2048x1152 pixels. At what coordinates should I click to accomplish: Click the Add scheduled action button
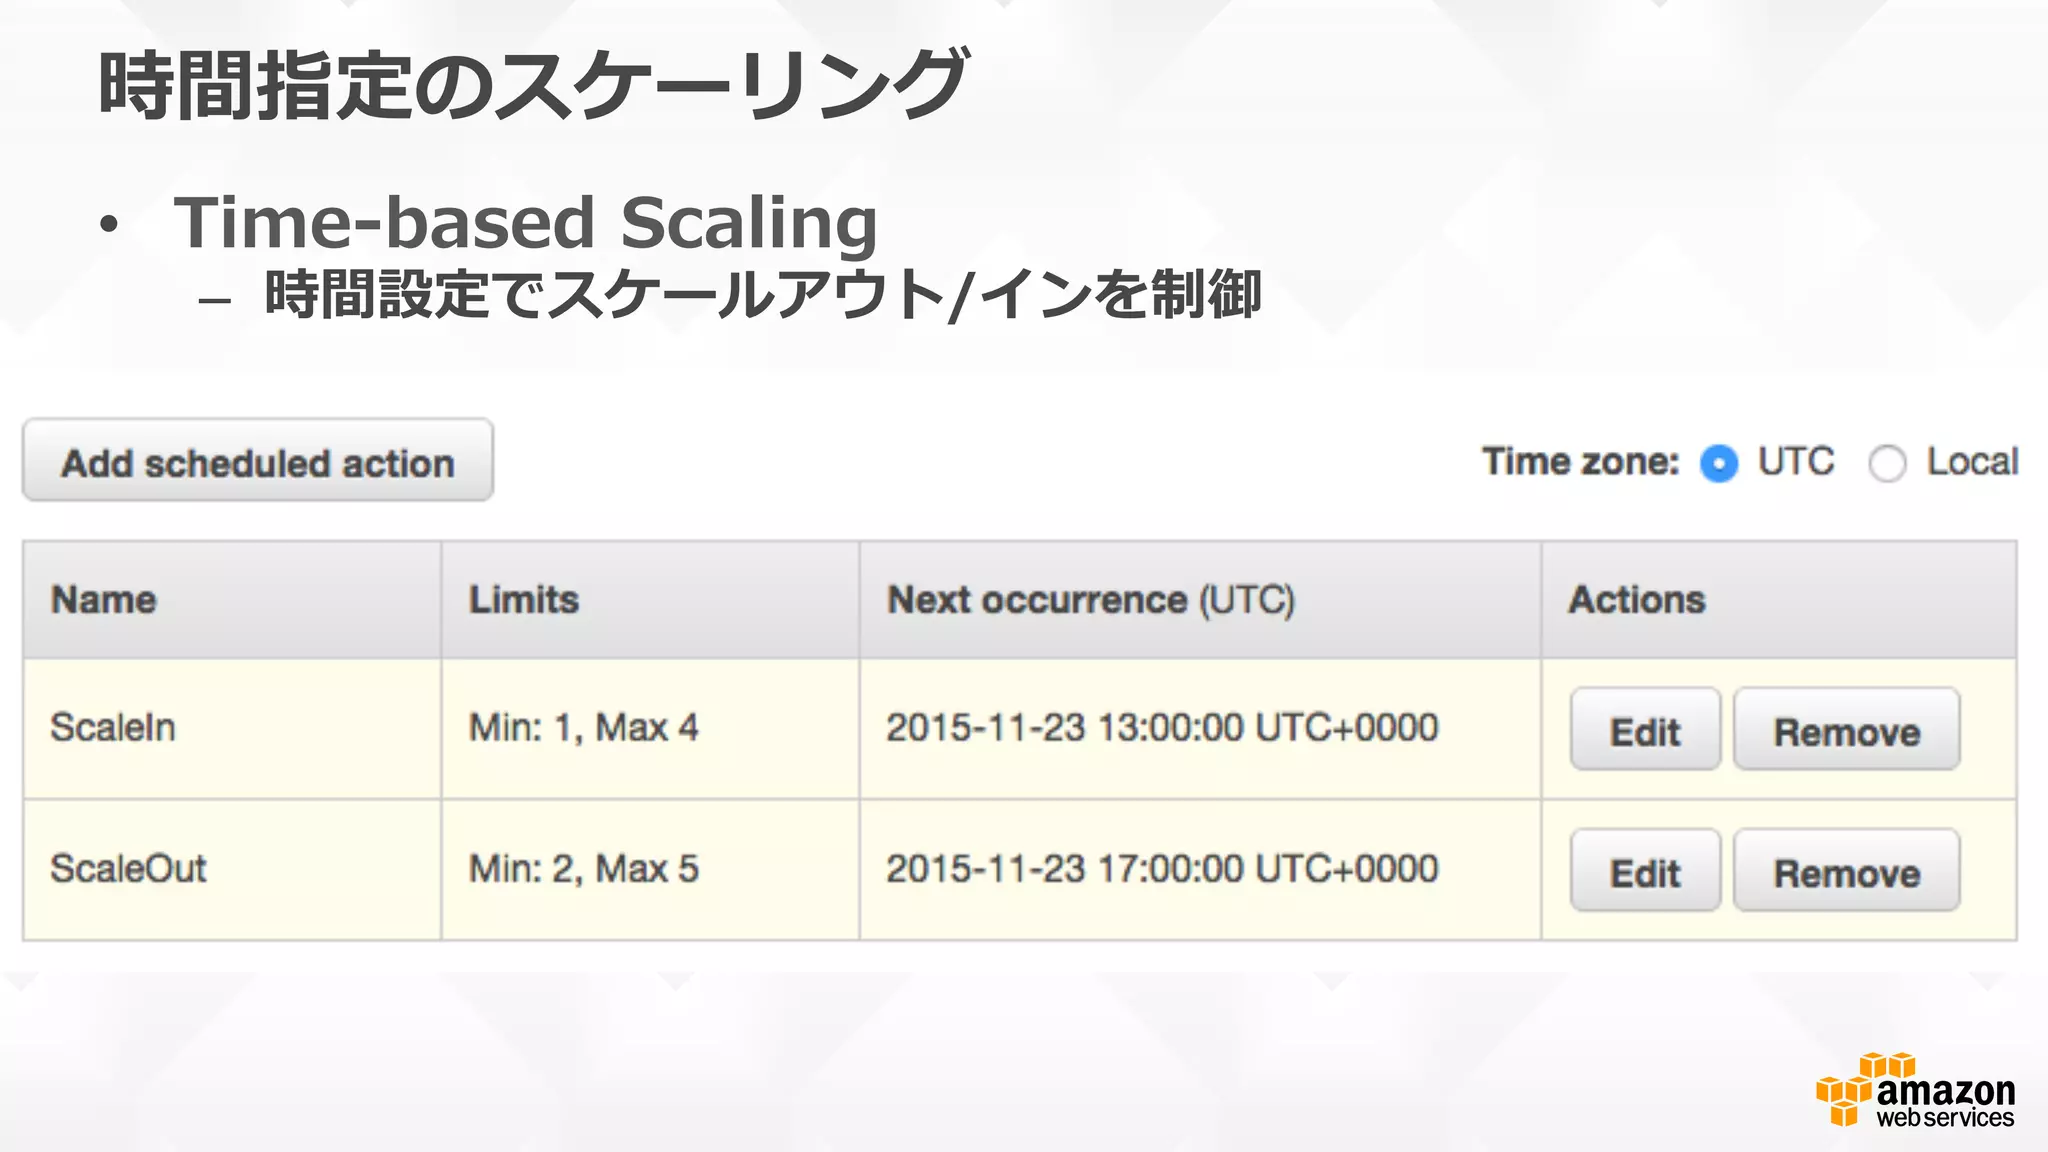click(257, 461)
